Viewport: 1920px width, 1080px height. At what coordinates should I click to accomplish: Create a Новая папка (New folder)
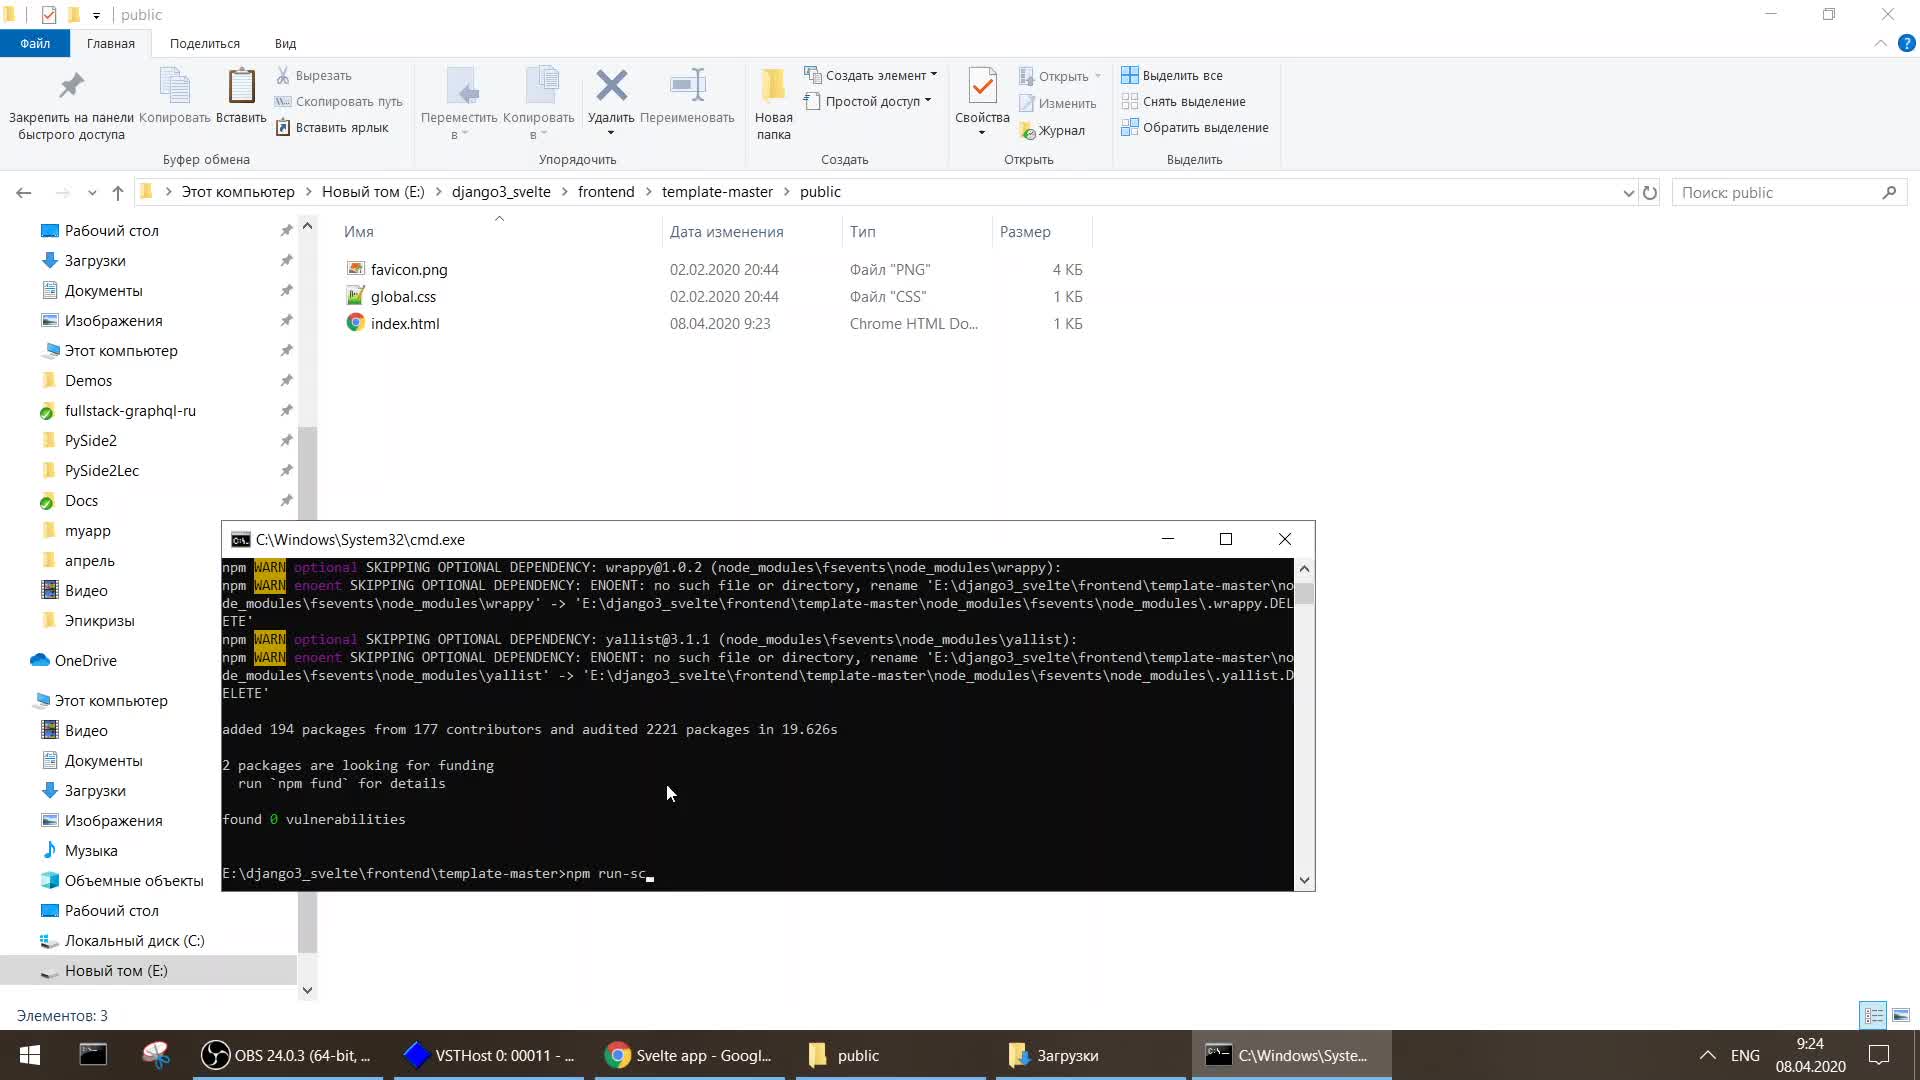click(773, 105)
